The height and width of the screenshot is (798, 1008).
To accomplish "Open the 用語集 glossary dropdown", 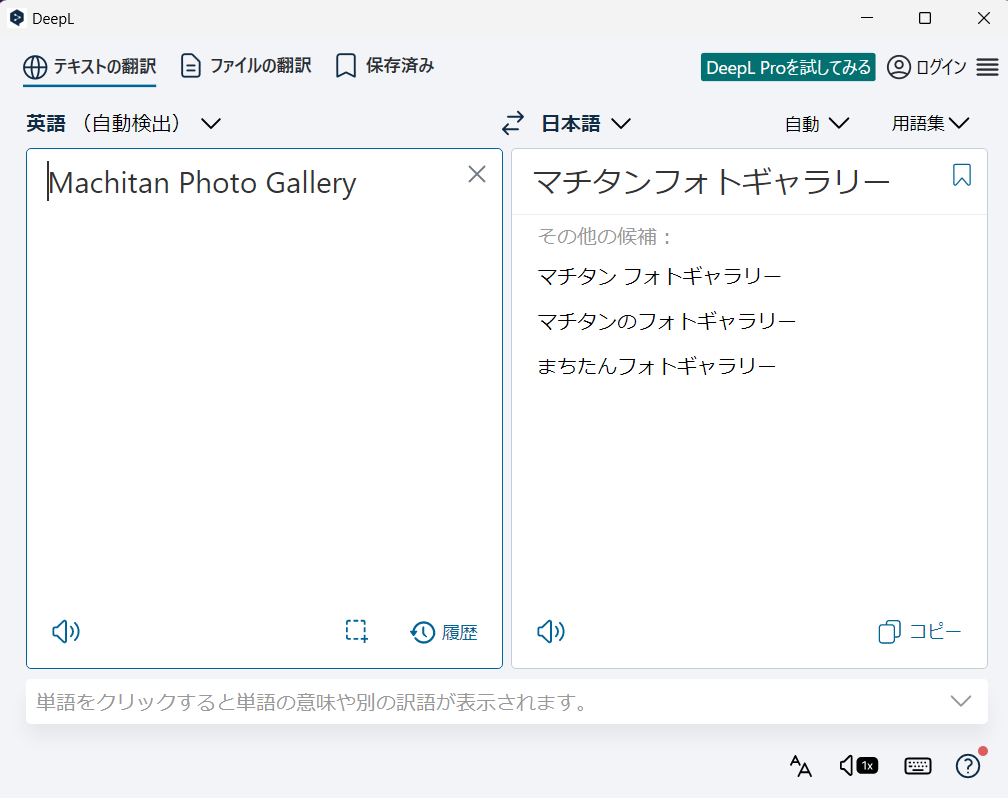I will coord(930,123).
